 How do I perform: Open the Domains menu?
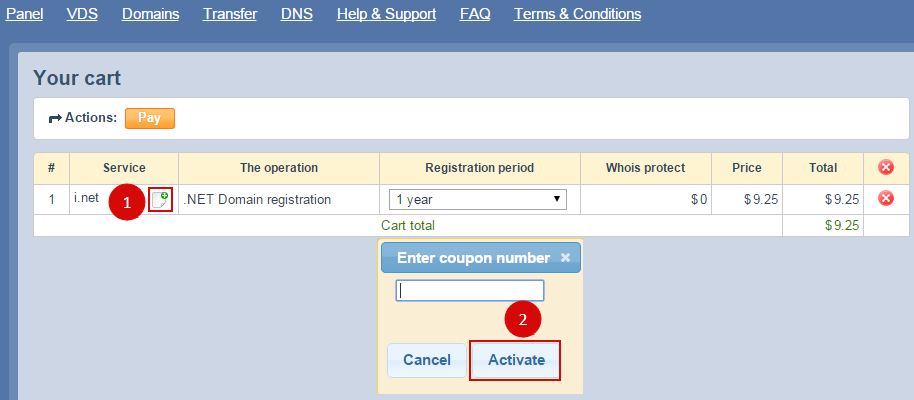tap(150, 14)
